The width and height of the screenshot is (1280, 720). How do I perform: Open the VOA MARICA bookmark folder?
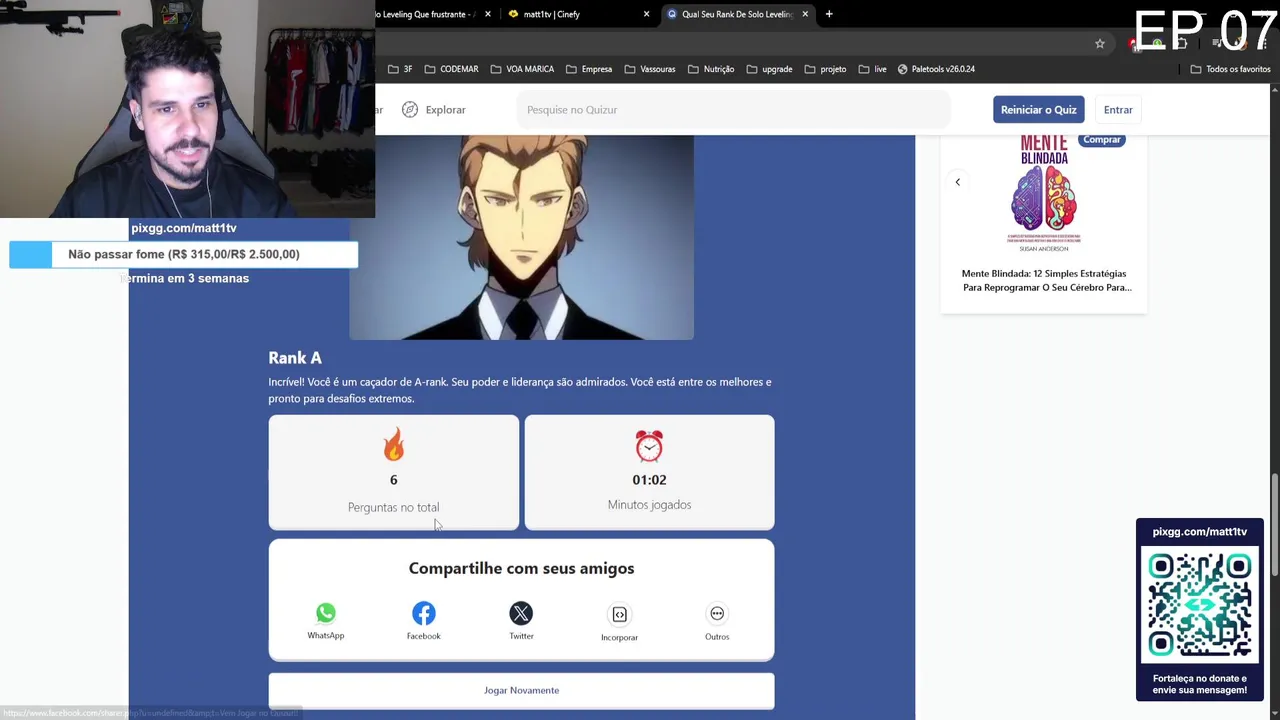[x=522, y=69]
